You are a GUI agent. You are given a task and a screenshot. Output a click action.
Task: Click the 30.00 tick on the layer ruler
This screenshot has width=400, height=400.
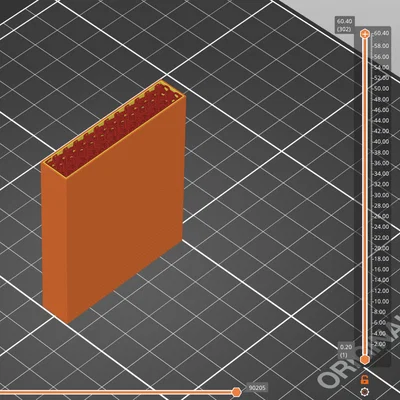381,195
